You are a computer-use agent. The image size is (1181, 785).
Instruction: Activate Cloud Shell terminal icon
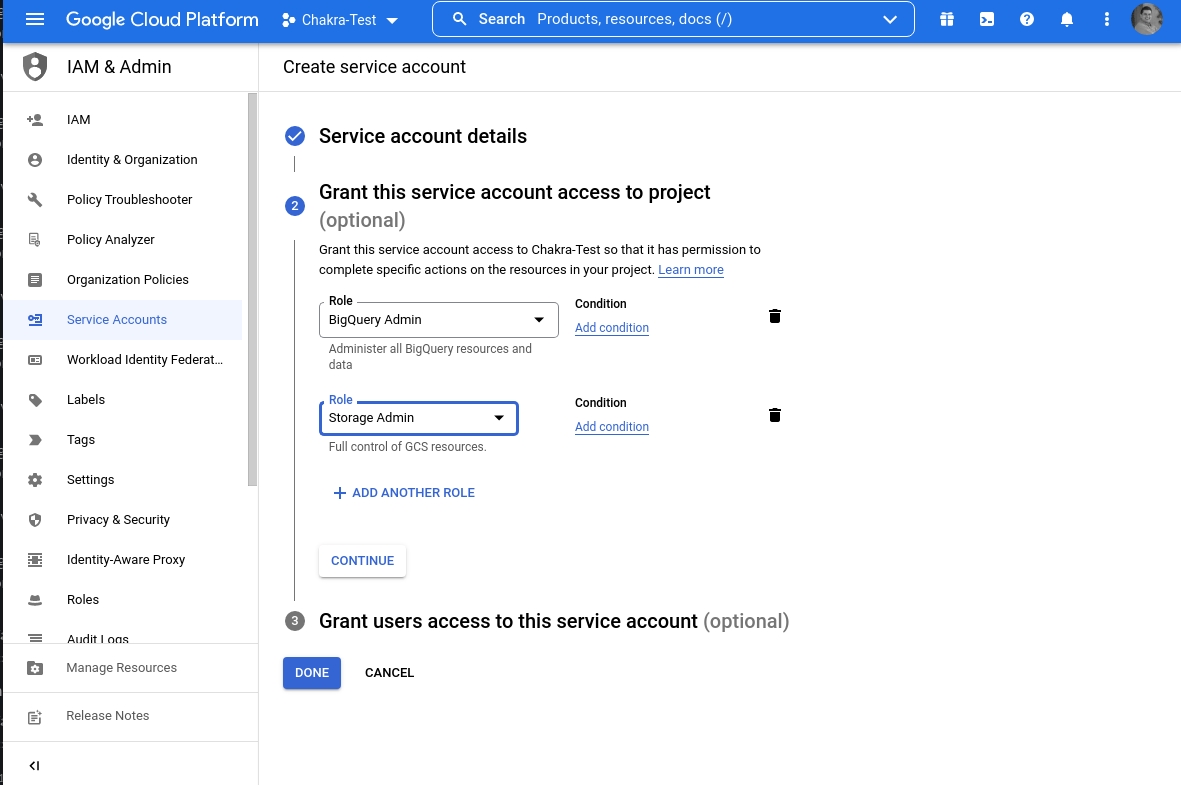(x=987, y=19)
